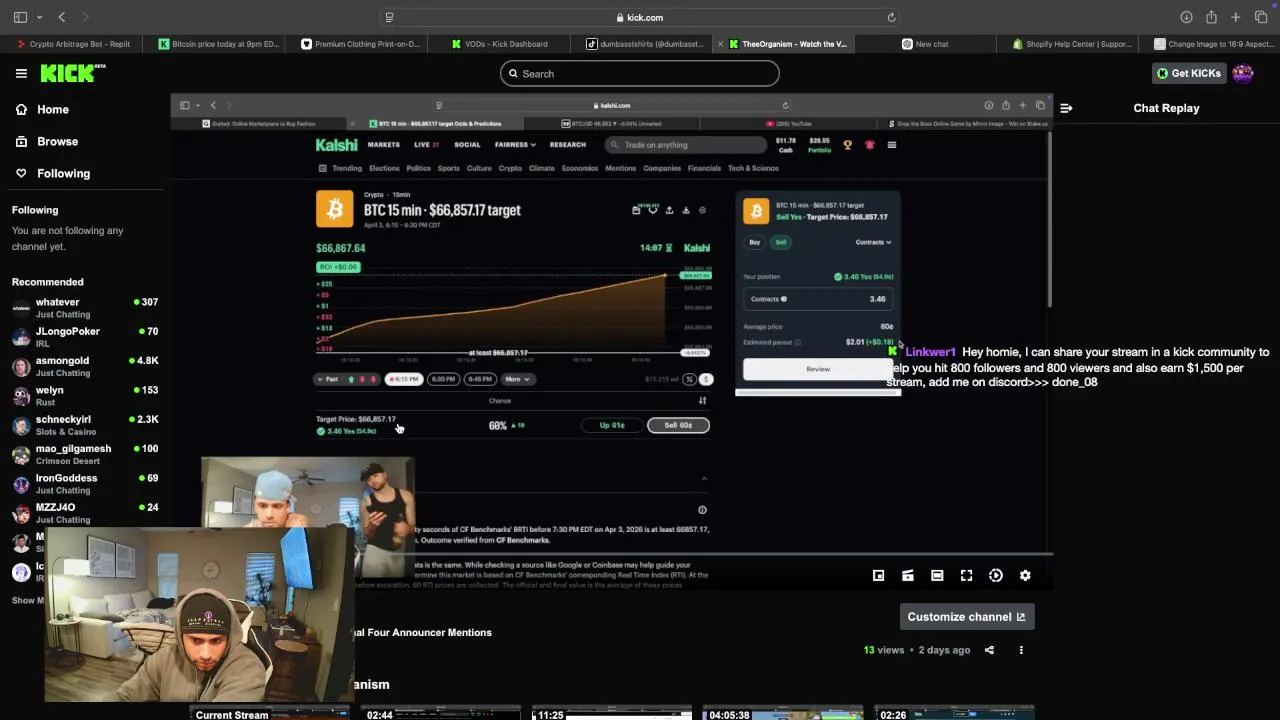
Task: Open the user profile avatar menu
Action: [1243, 73]
